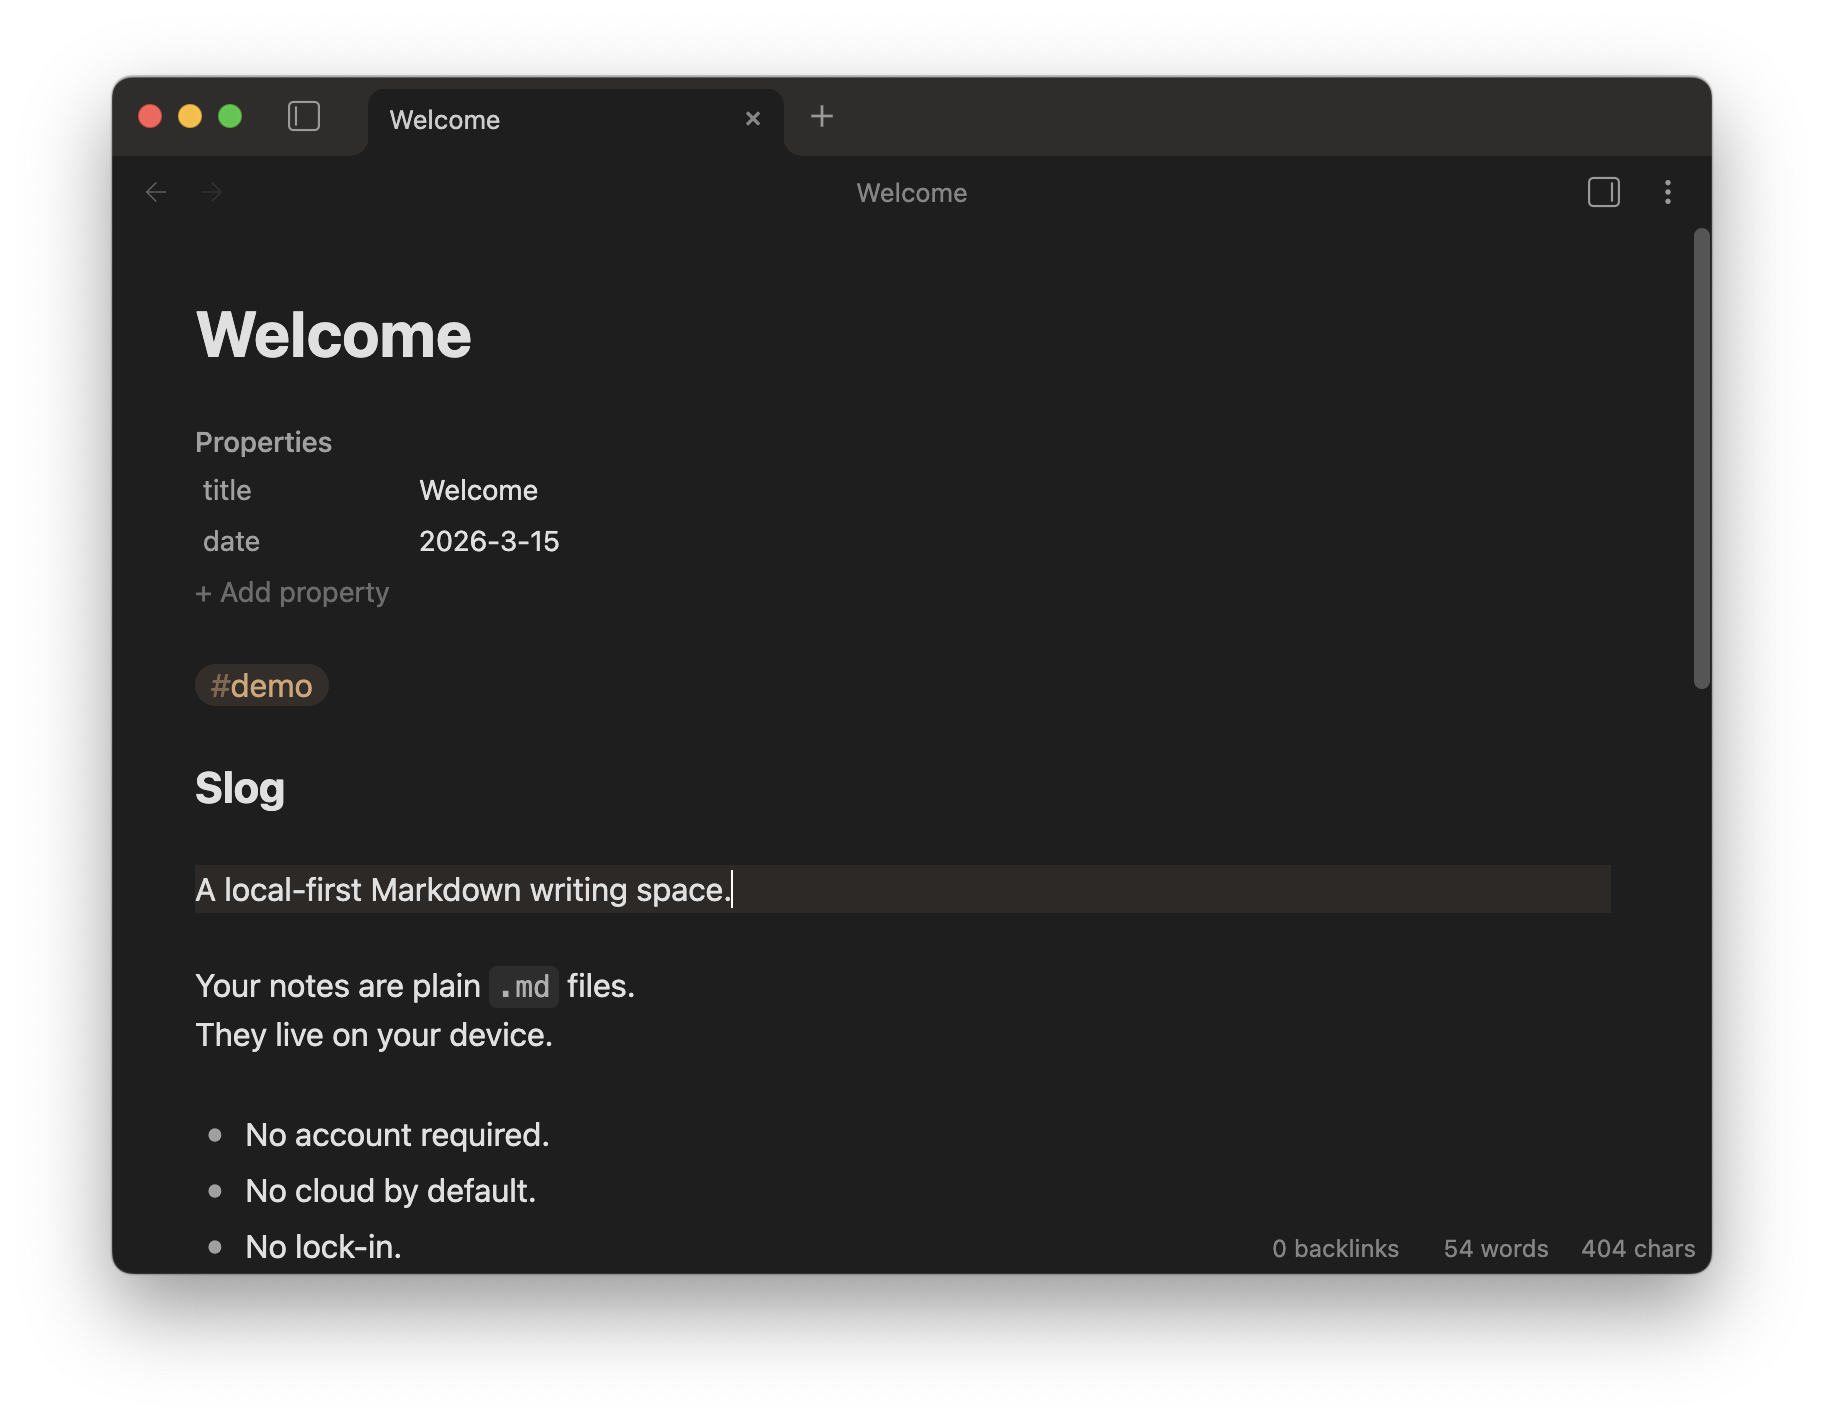Click the vertical scrollbar thumb

(x=1701, y=458)
